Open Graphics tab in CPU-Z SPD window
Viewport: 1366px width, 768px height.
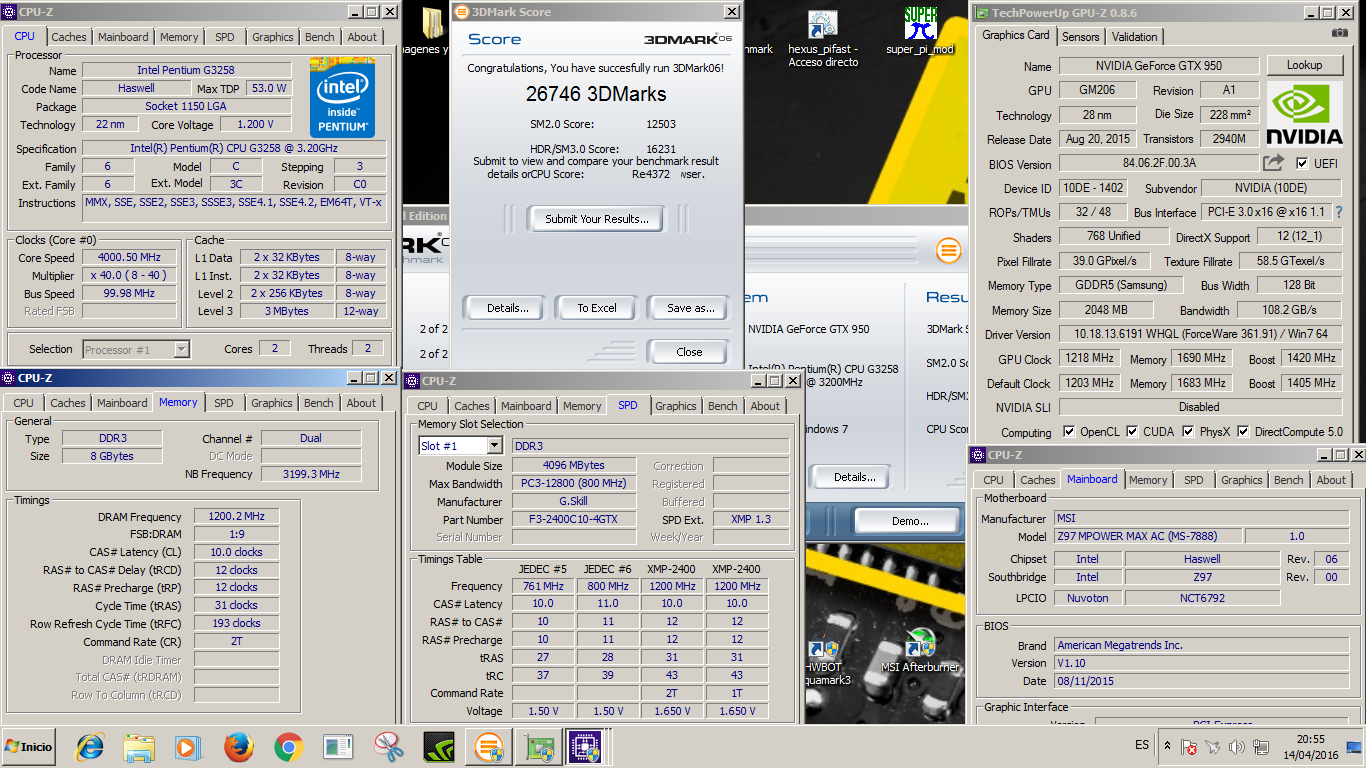675,406
